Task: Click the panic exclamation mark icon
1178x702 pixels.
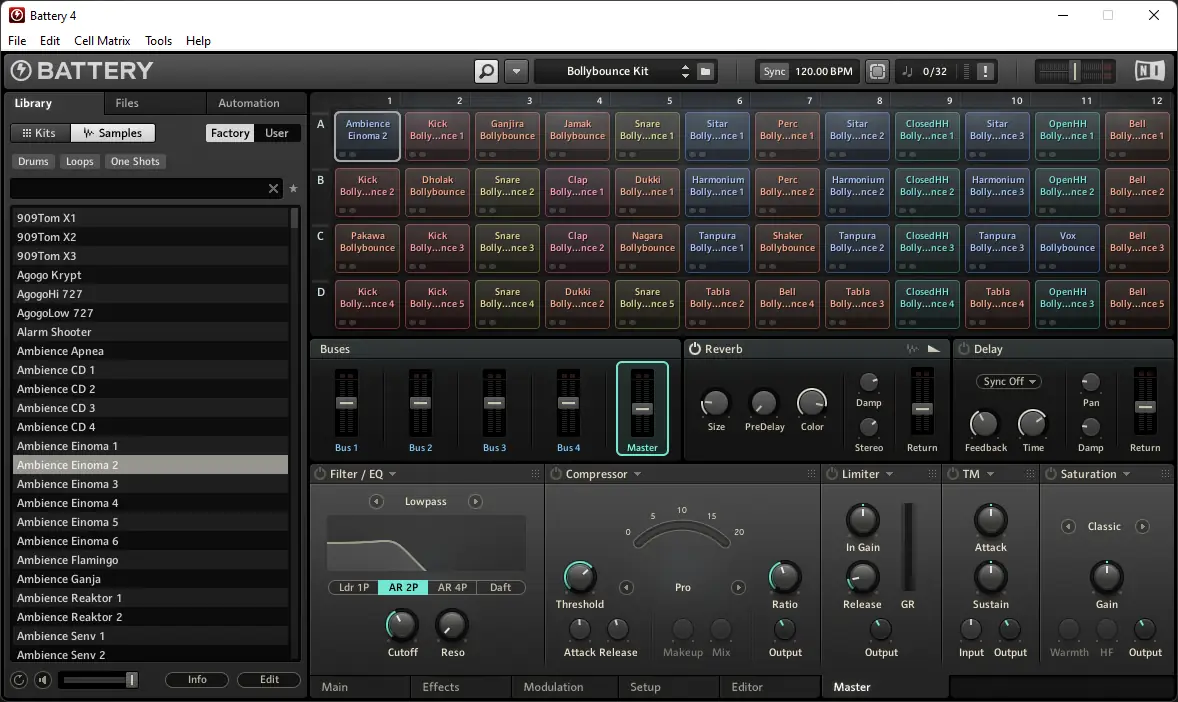Action: coord(985,71)
